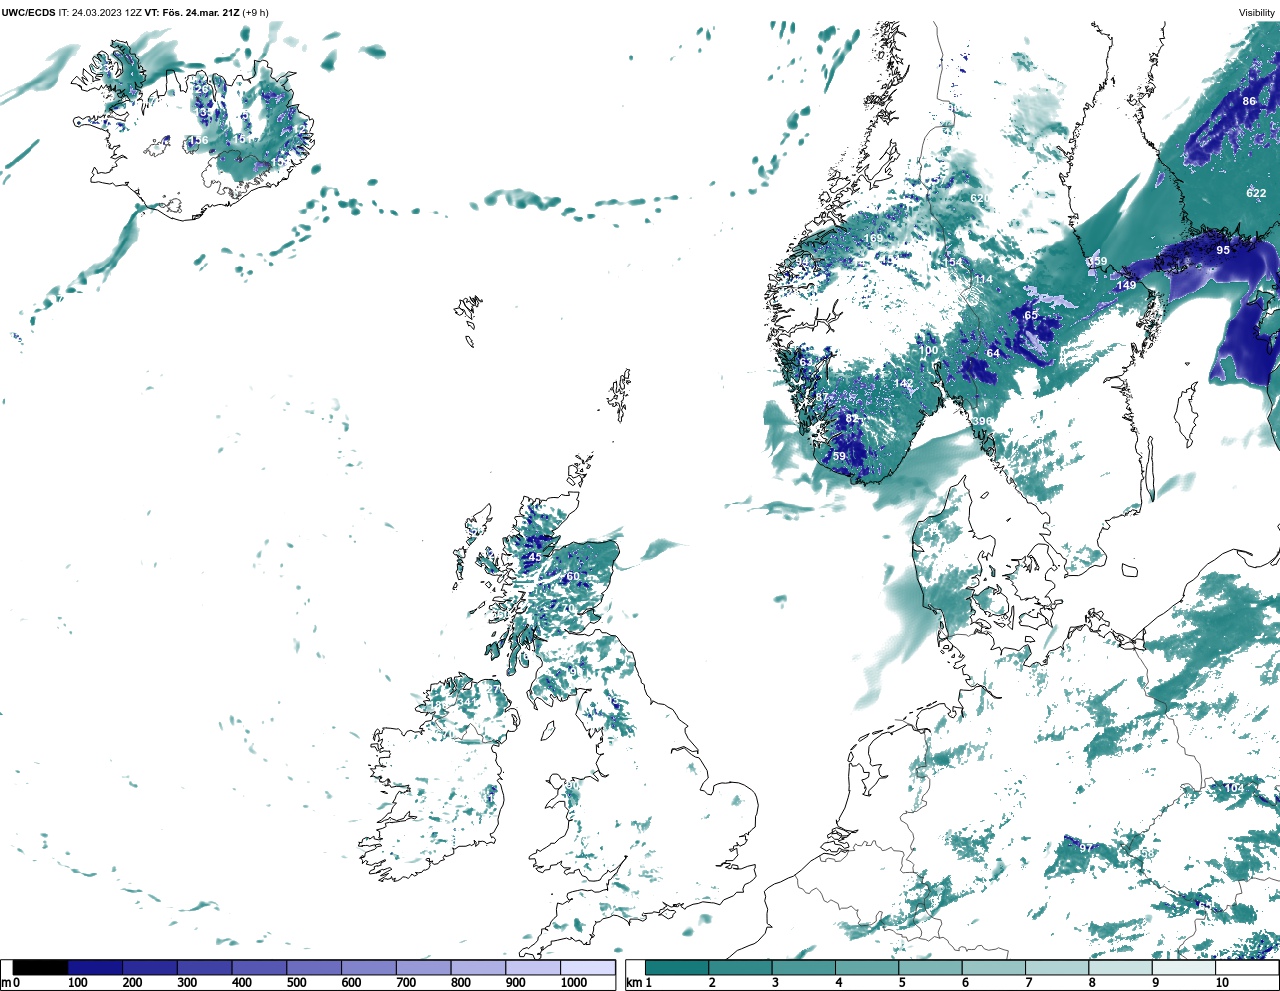
Task: Click the 'm 0' legend unit label
Action: [11, 983]
